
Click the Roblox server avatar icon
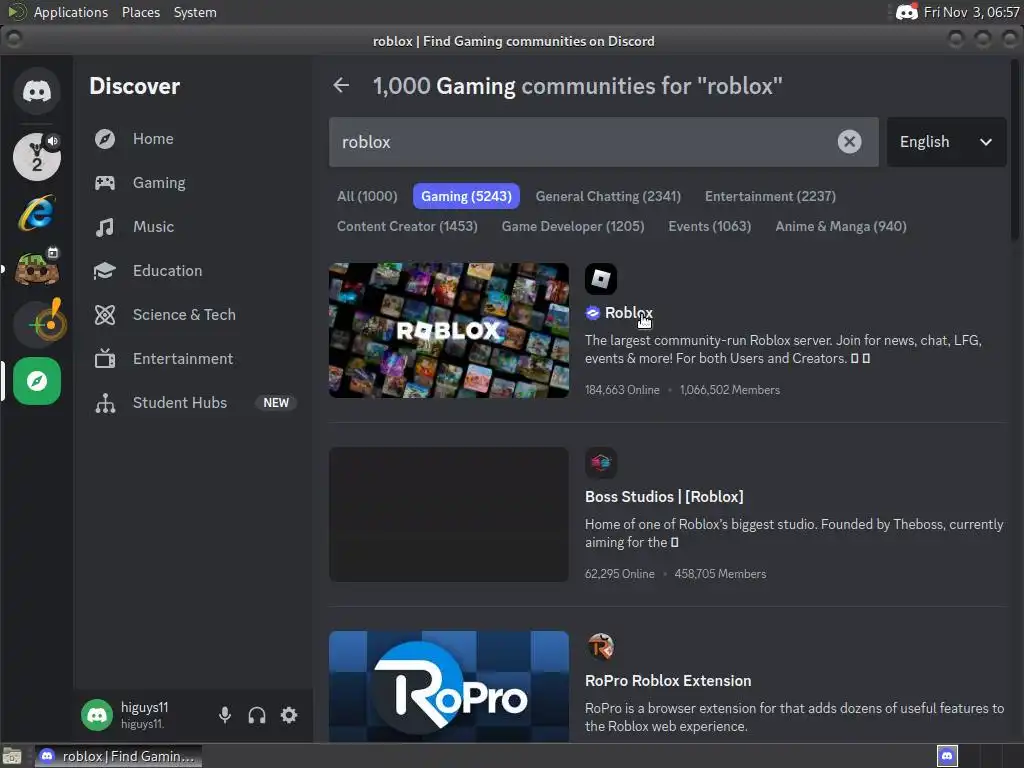pyautogui.click(x=601, y=279)
